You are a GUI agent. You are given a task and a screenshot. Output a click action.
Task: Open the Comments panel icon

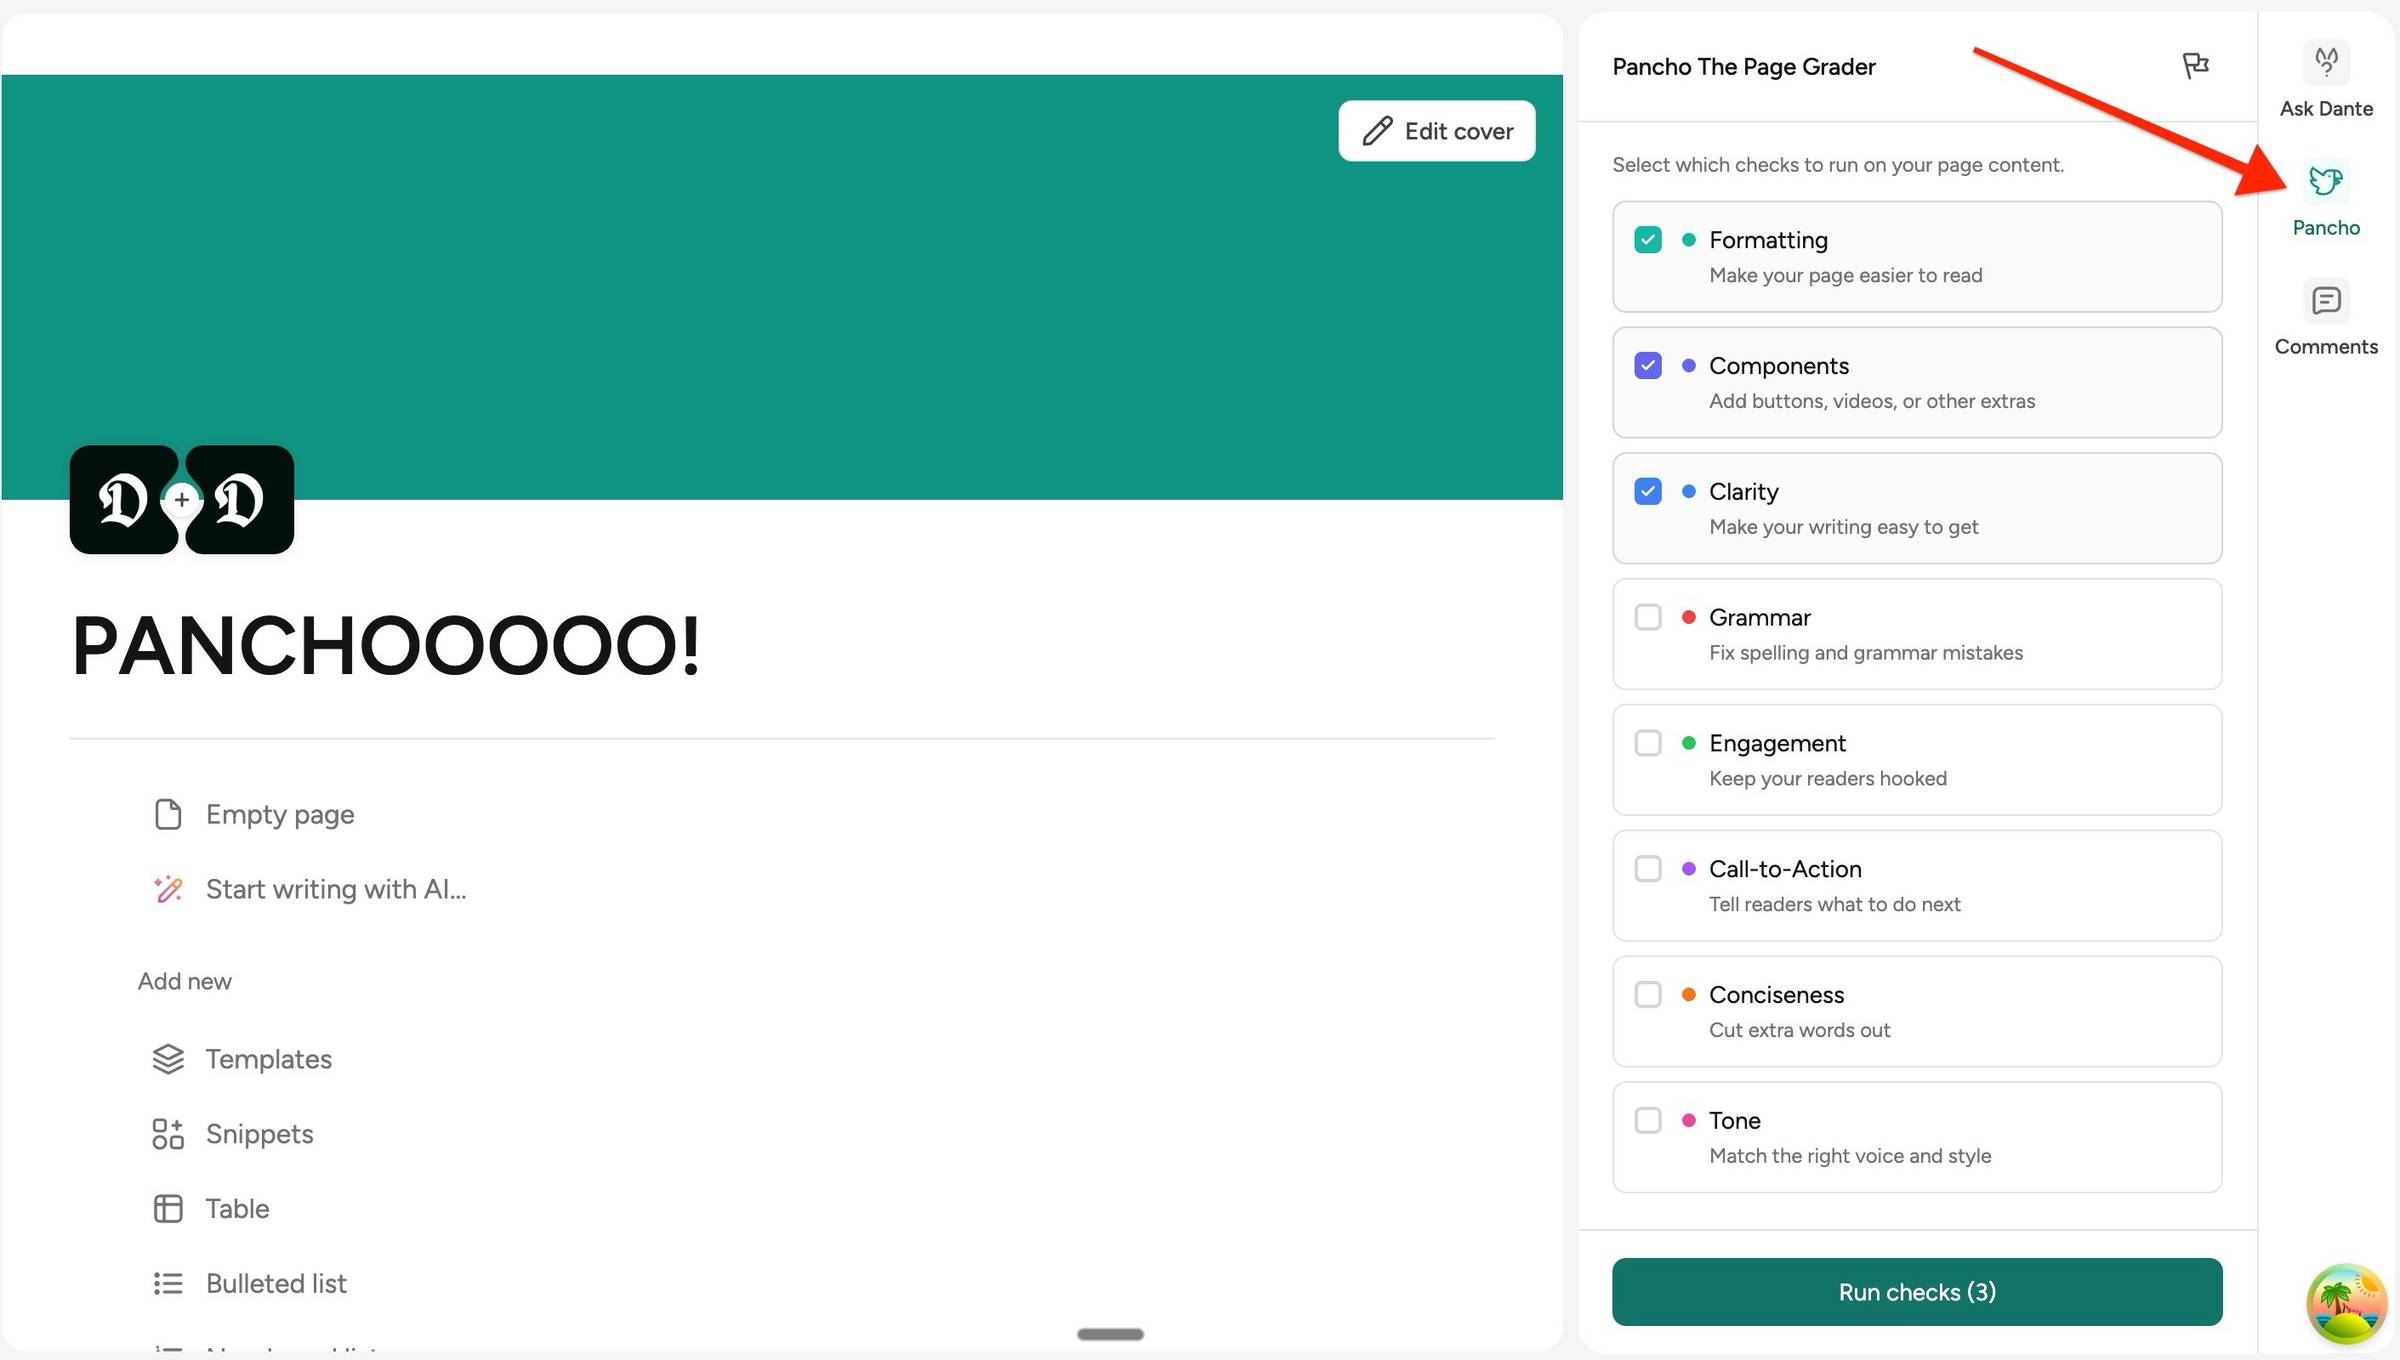click(2326, 301)
